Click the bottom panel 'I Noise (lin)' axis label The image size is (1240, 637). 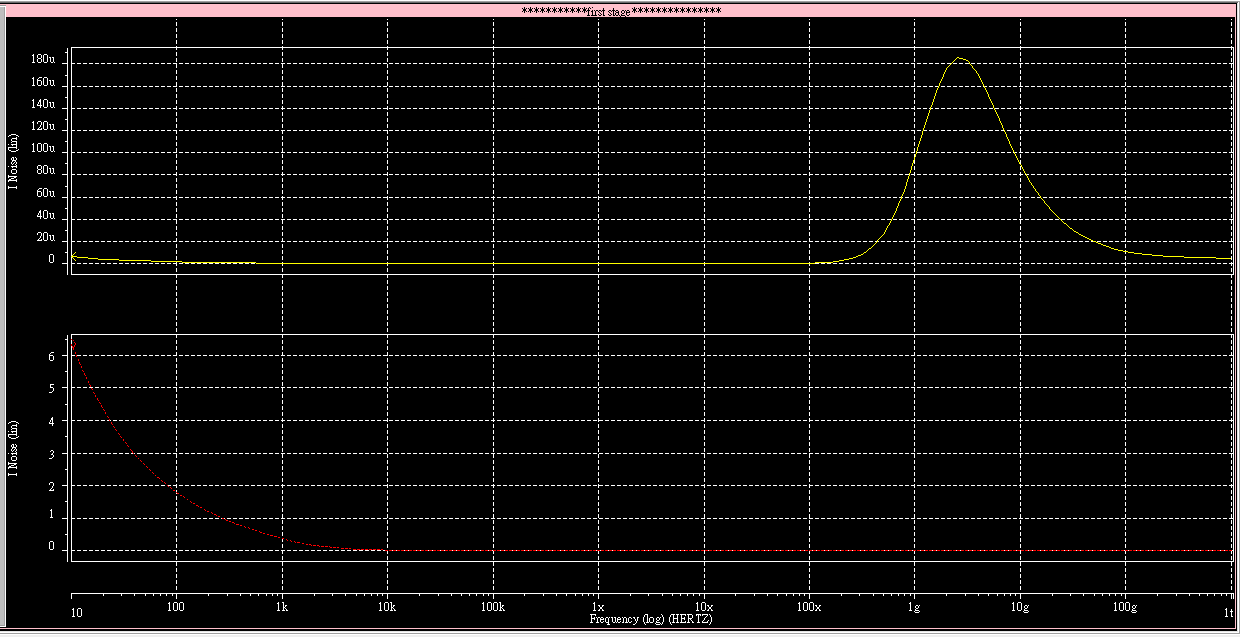[x=13, y=447]
